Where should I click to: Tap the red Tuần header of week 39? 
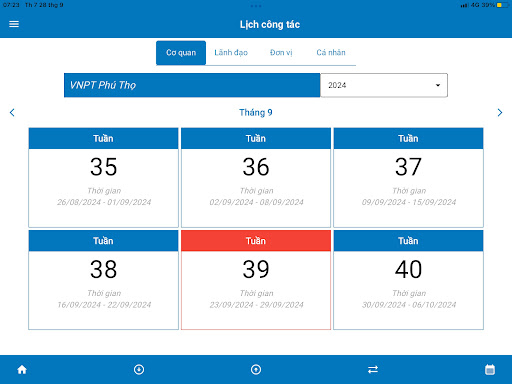point(256,241)
